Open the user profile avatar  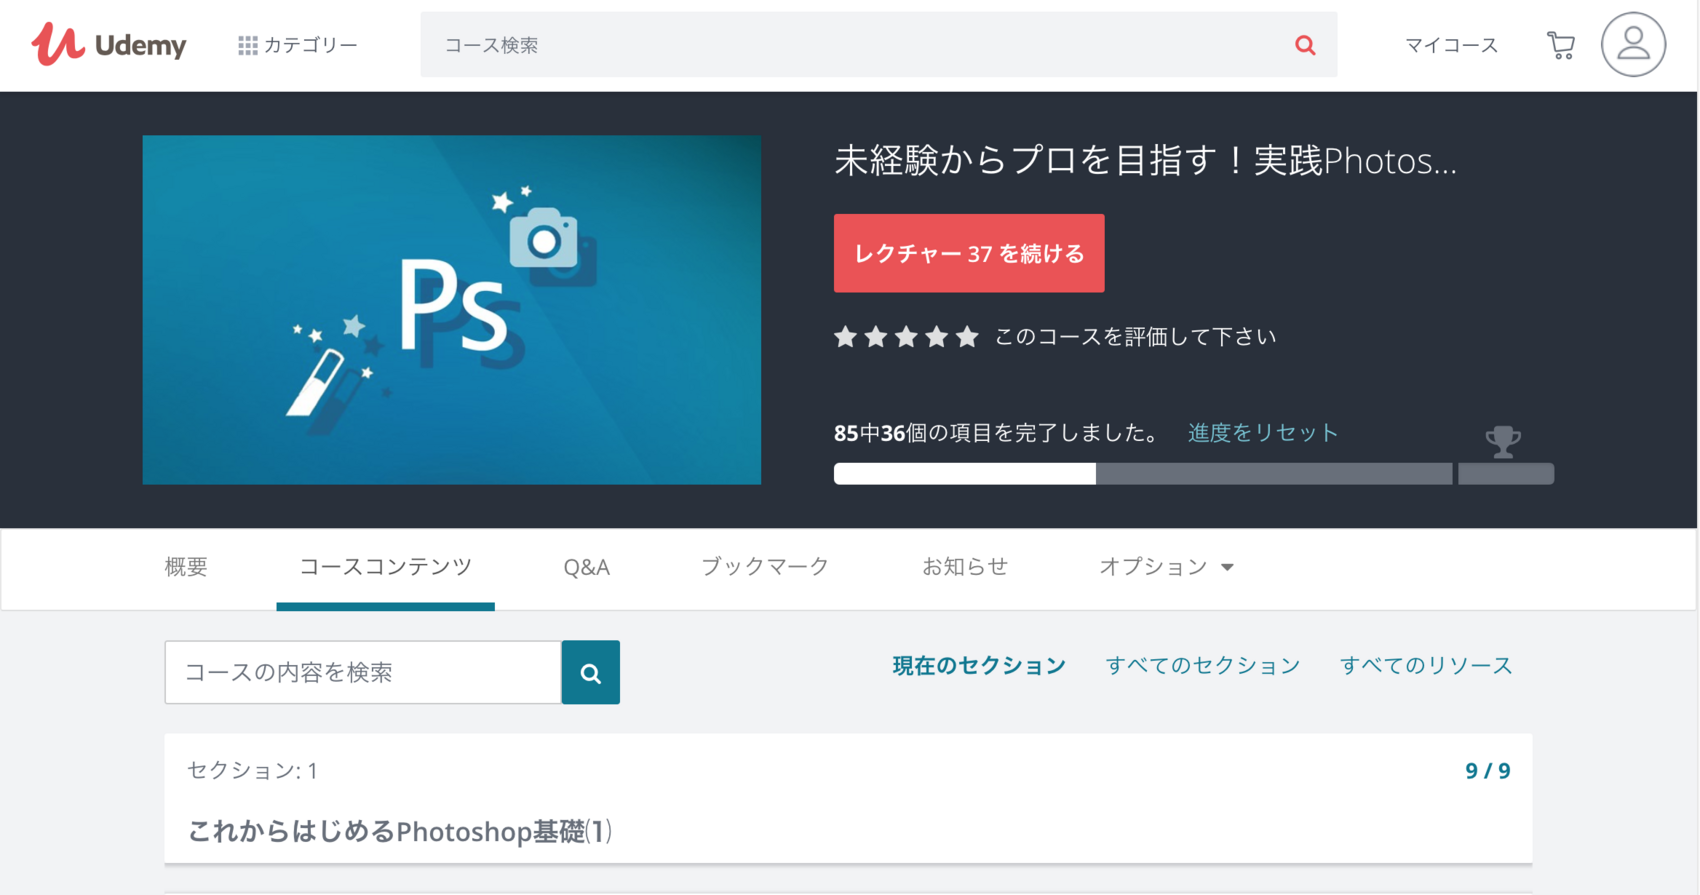coord(1633,45)
